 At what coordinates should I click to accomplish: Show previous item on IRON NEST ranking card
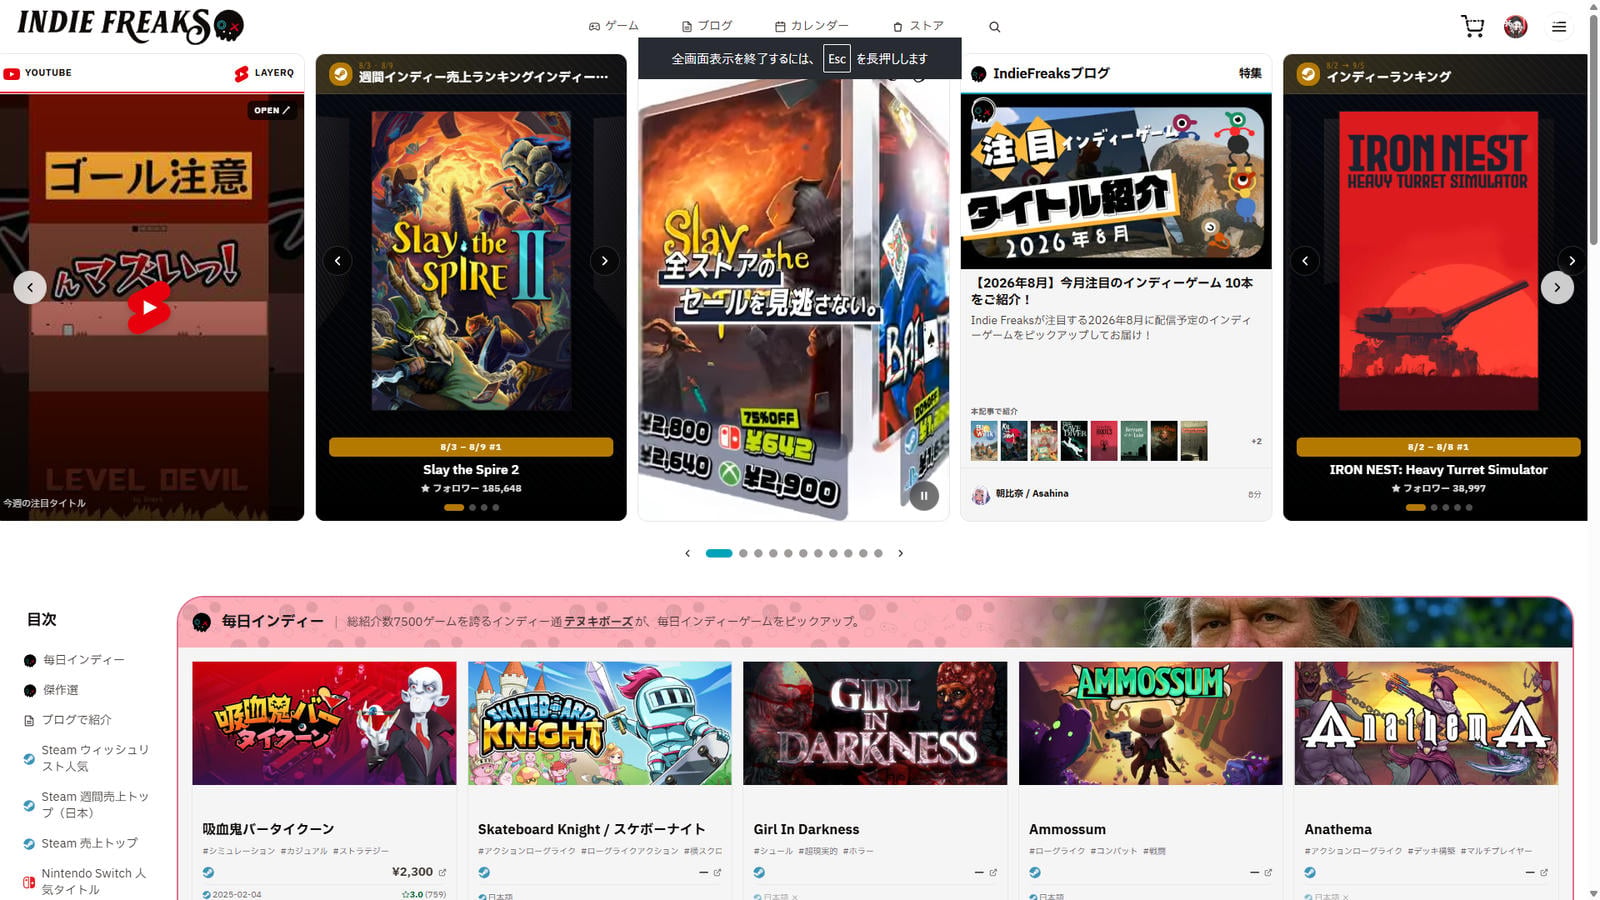click(1305, 261)
